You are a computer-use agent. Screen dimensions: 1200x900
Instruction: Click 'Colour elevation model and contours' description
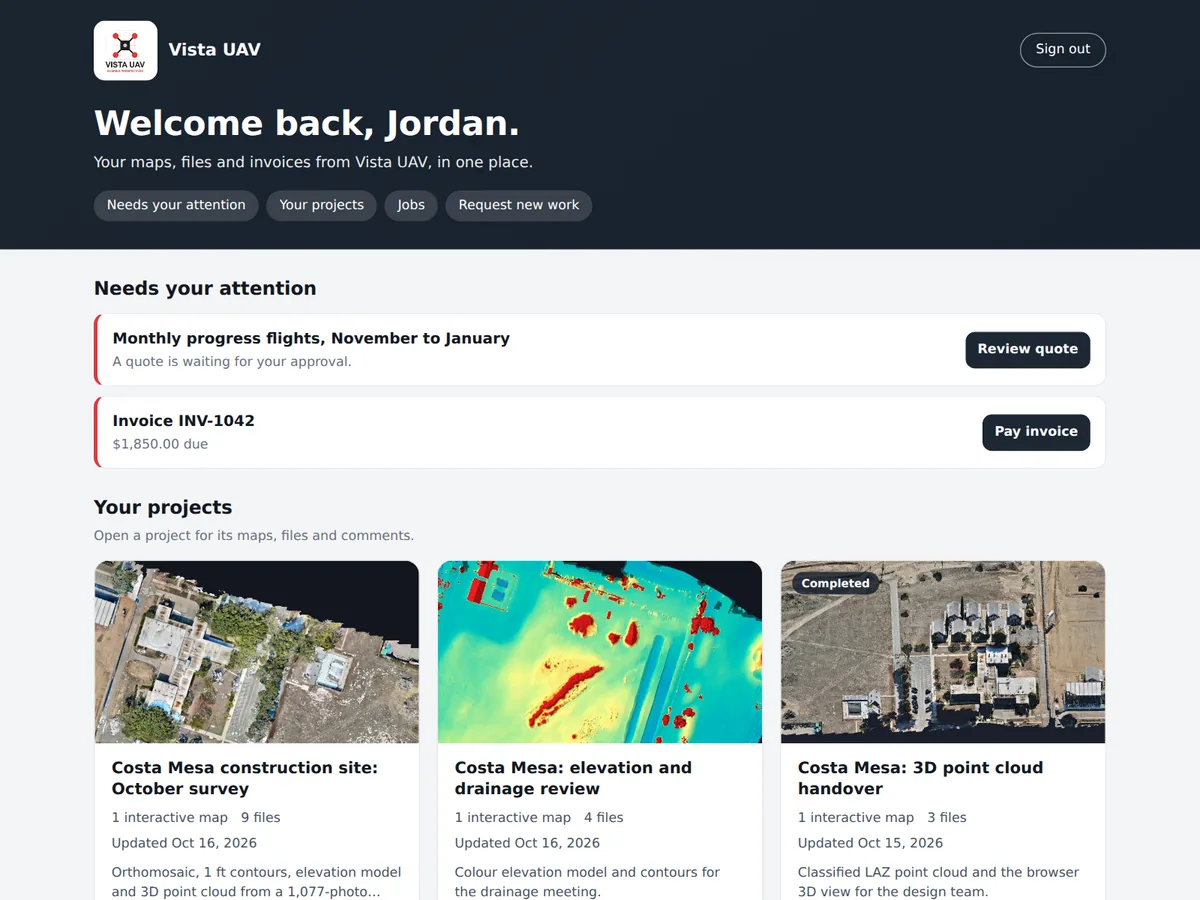click(x=587, y=881)
